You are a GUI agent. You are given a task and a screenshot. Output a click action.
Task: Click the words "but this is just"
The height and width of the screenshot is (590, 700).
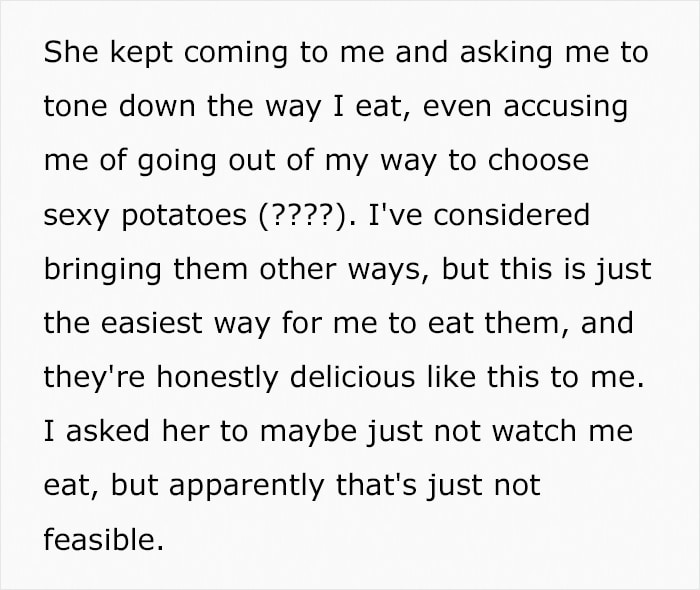click(x=547, y=270)
